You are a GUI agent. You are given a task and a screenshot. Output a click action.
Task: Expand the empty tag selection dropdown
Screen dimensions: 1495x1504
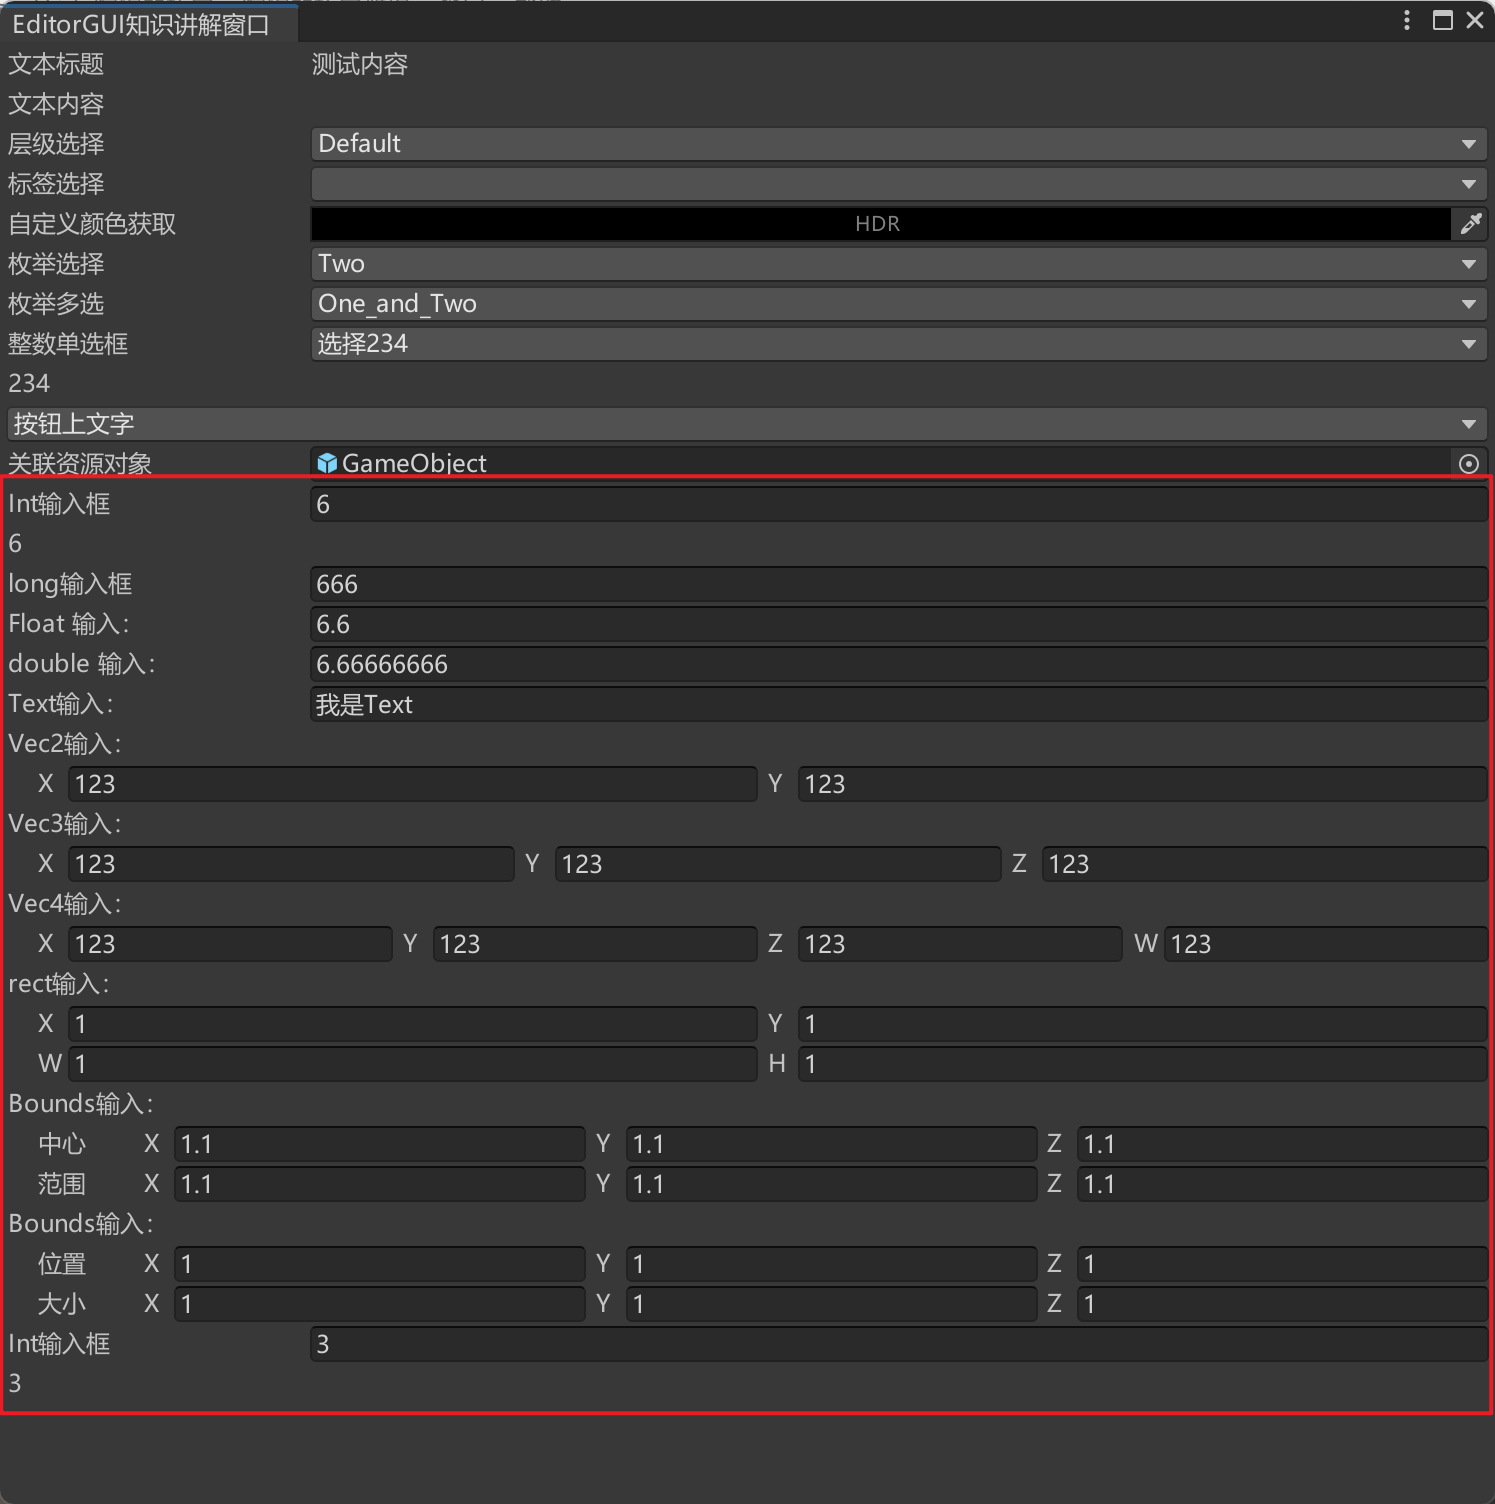[x=898, y=184]
